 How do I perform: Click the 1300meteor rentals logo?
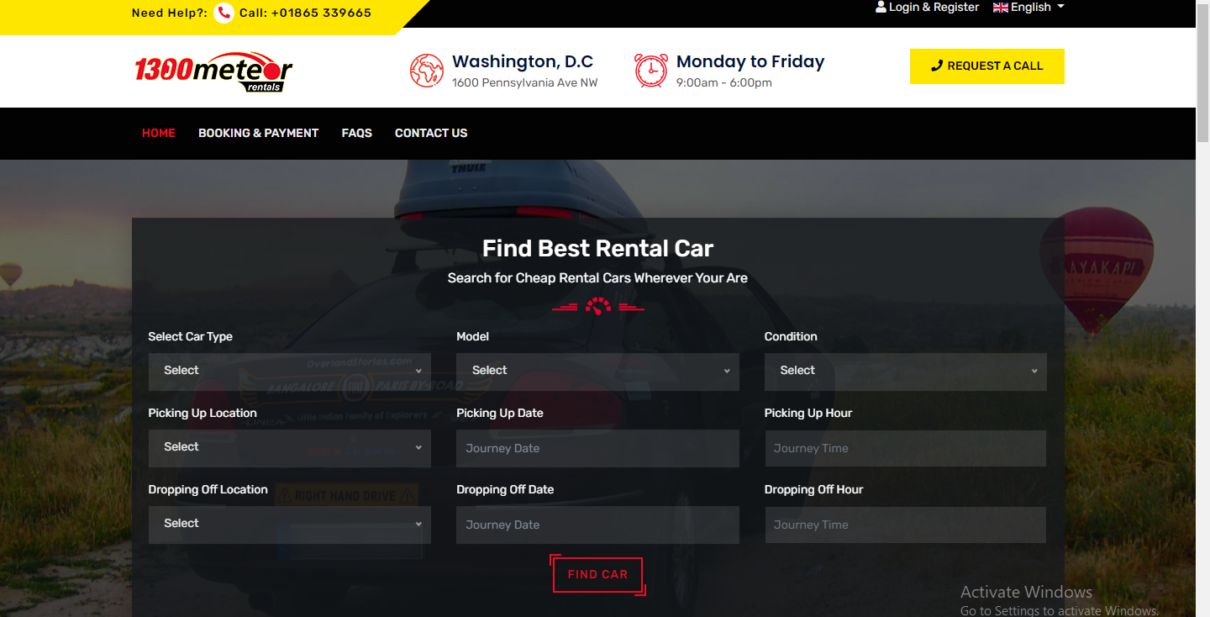(x=214, y=72)
